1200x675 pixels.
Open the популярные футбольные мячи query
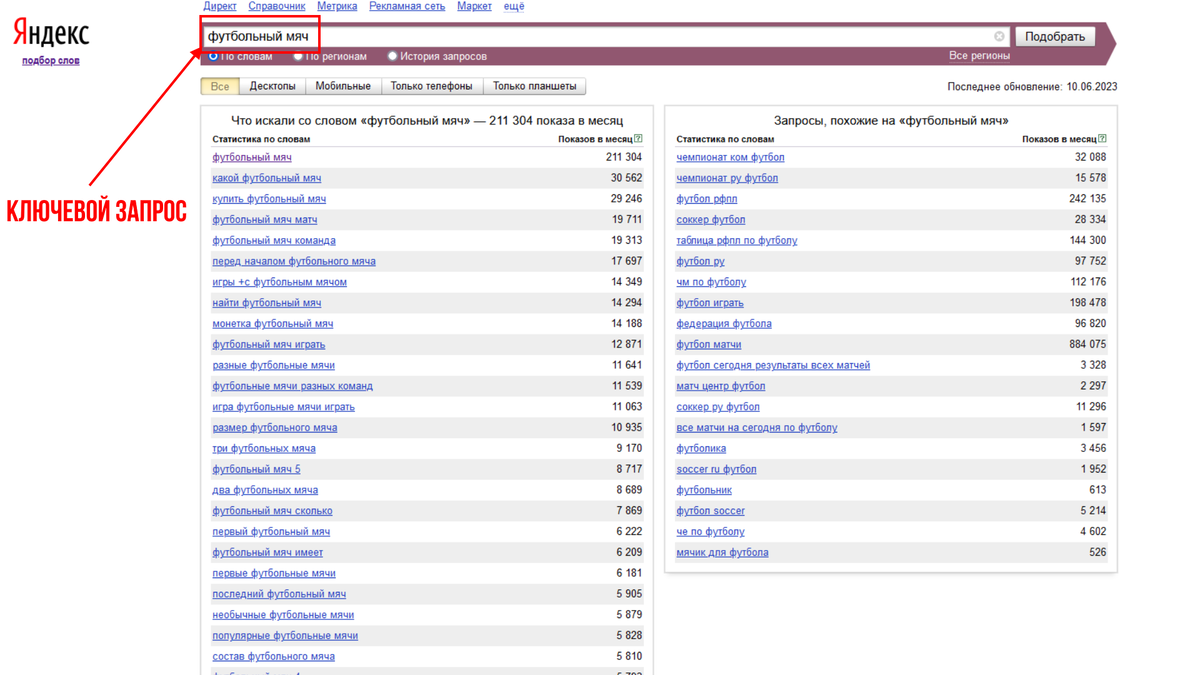[285, 636]
